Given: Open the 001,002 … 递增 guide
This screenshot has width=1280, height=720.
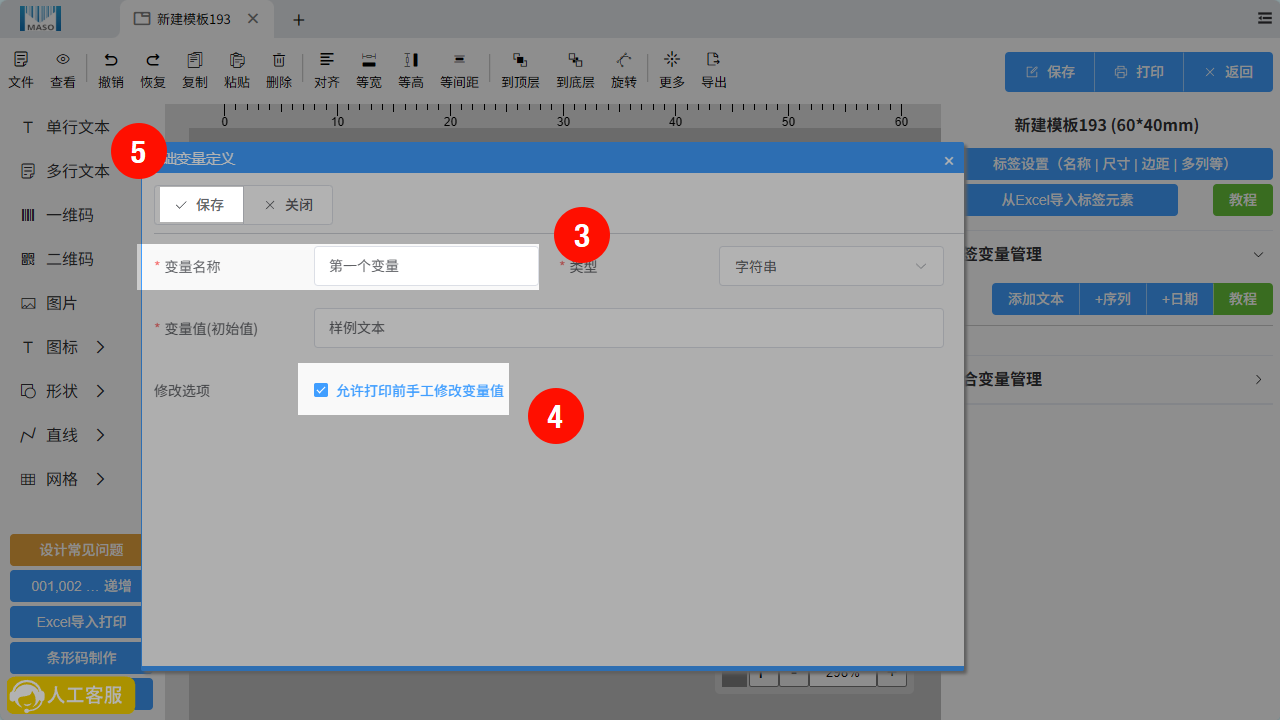Looking at the screenshot, I should pos(76,586).
